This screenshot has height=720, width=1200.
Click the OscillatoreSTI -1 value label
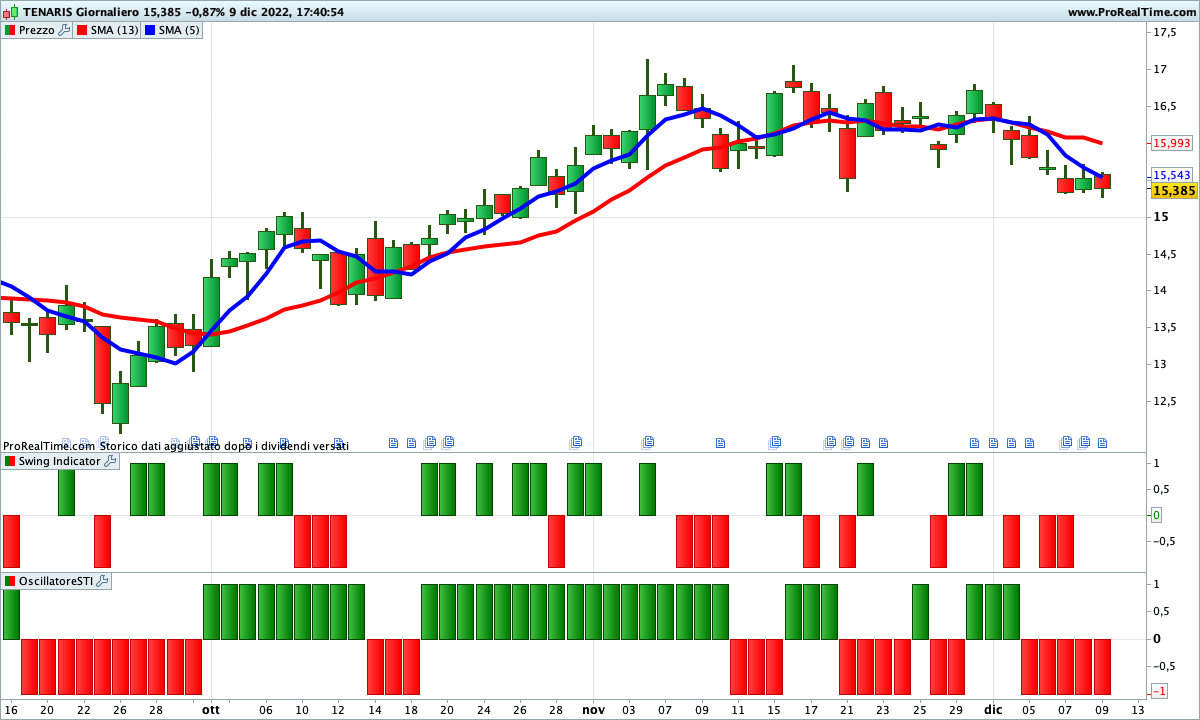1158,691
